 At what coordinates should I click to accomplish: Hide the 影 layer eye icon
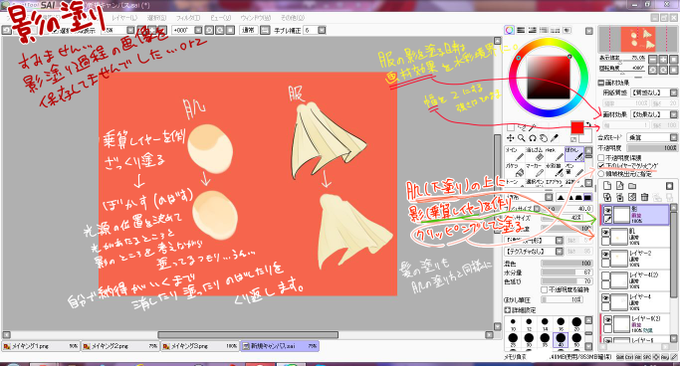[x=607, y=211]
